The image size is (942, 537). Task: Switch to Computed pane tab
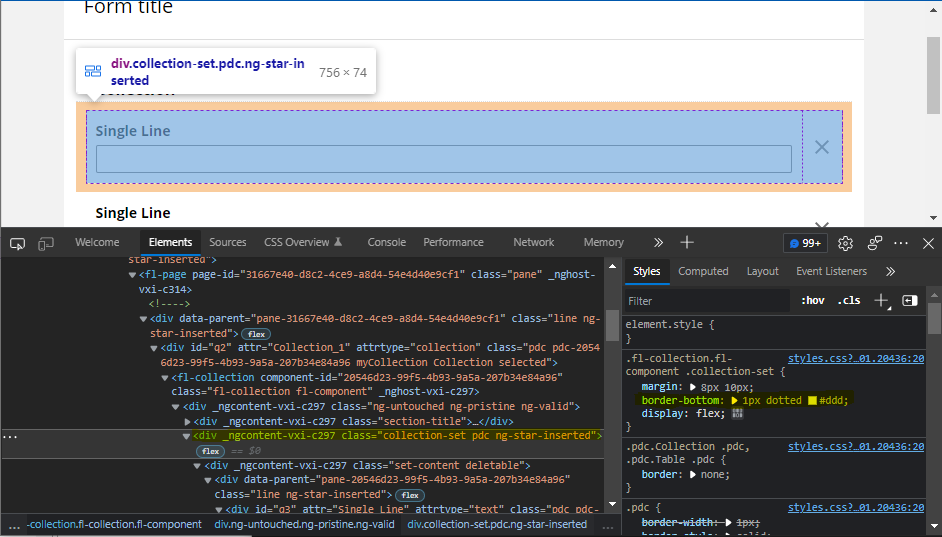click(x=703, y=272)
